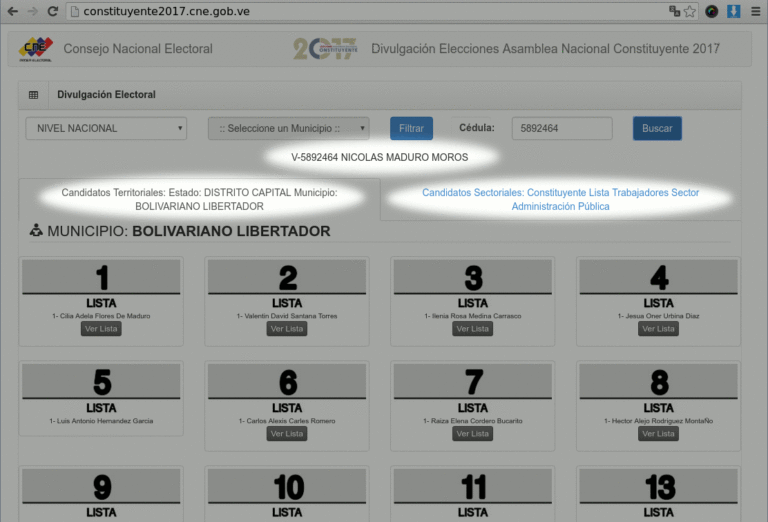Switch to the Candidatos Sectoriales tab
The image size is (768, 522).
(560, 199)
